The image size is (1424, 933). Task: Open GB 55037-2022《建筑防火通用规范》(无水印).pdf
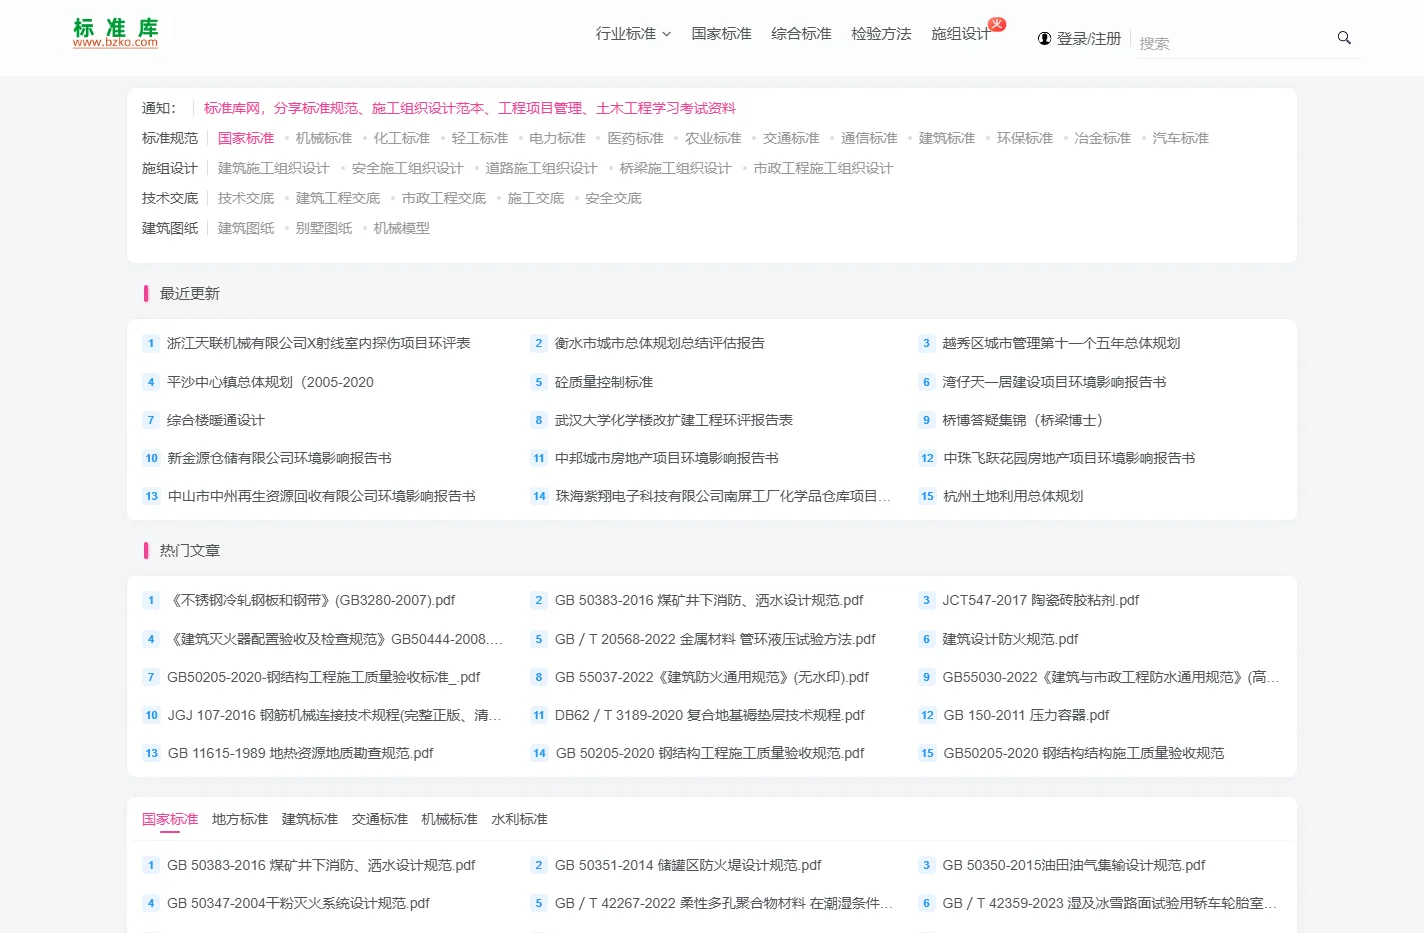click(712, 677)
